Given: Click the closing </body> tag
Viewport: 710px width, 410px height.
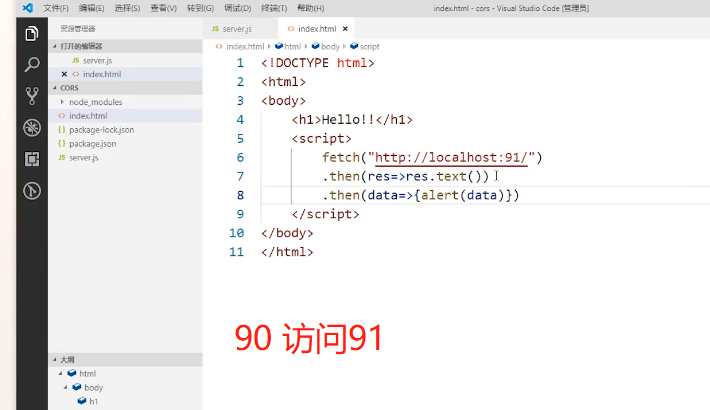Looking at the screenshot, I should tap(287, 233).
